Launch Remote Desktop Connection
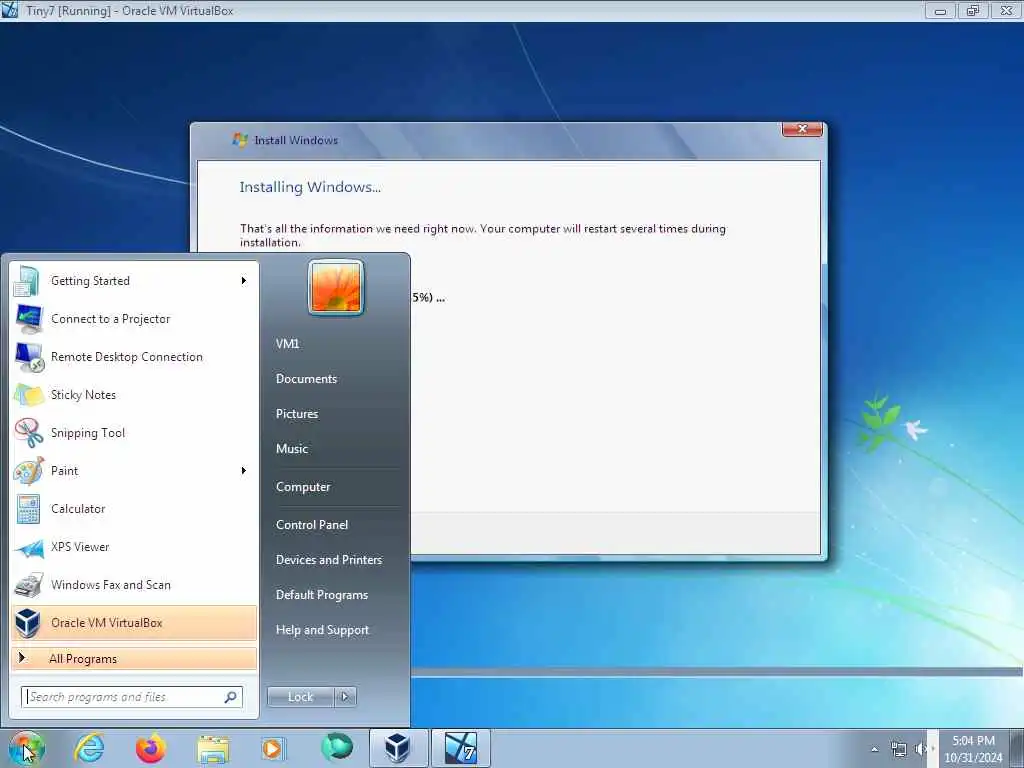 (x=134, y=357)
